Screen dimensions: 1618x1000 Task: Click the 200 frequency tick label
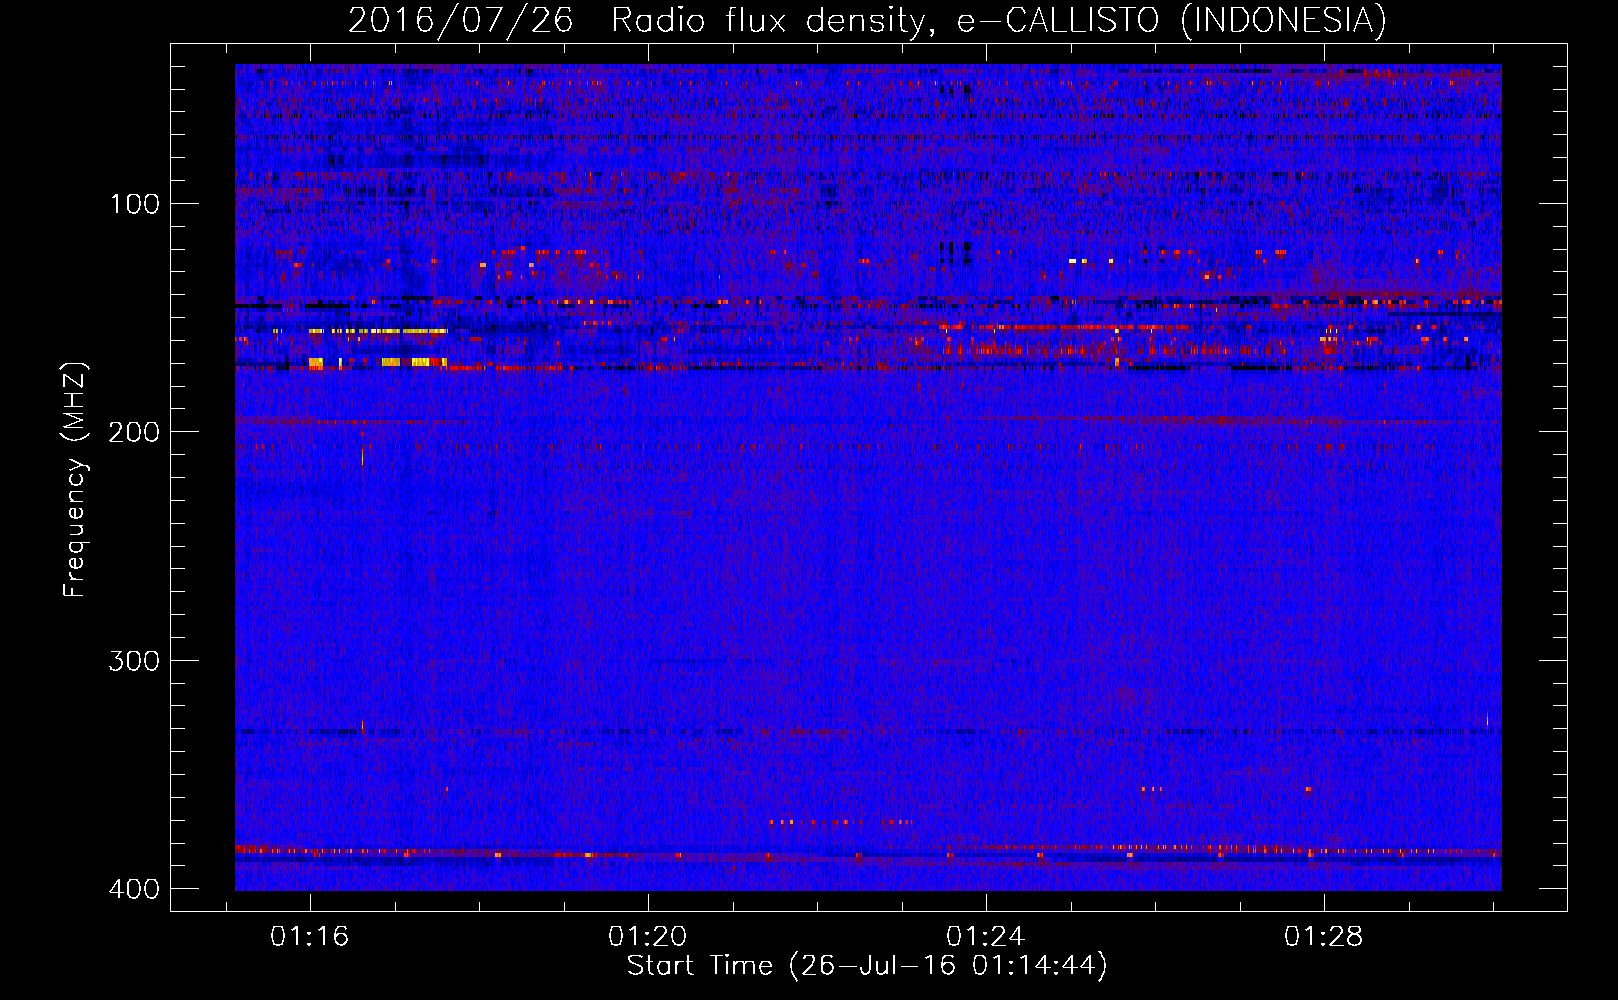[134, 432]
